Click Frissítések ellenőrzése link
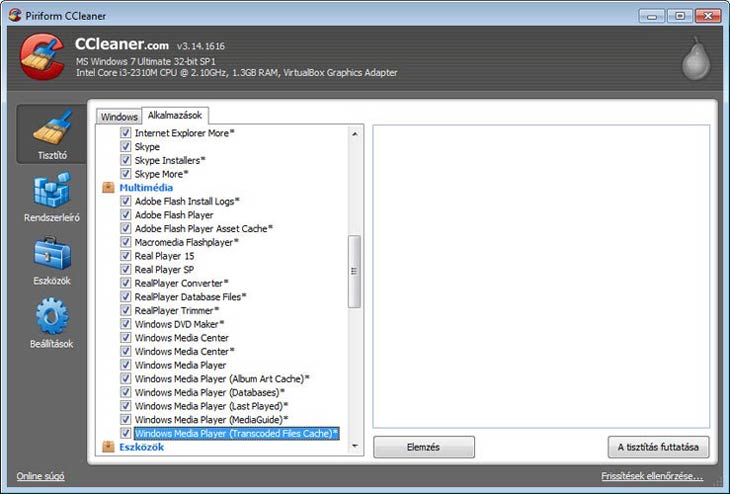The height and width of the screenshot is (494, 730). [x=652, y=476]
